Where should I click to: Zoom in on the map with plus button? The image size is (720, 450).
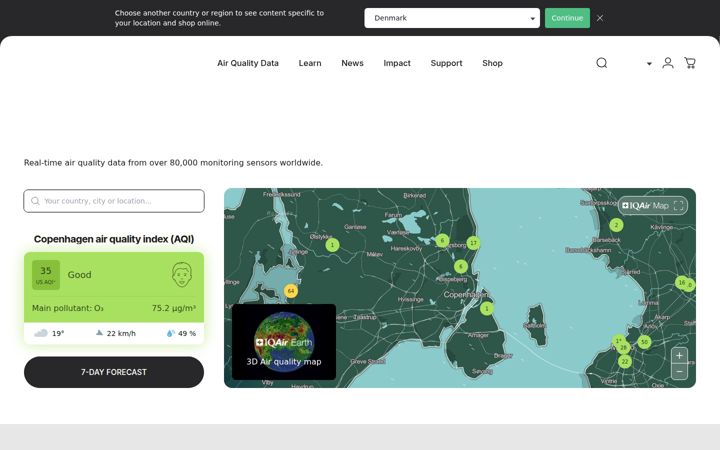coord(679,355)
